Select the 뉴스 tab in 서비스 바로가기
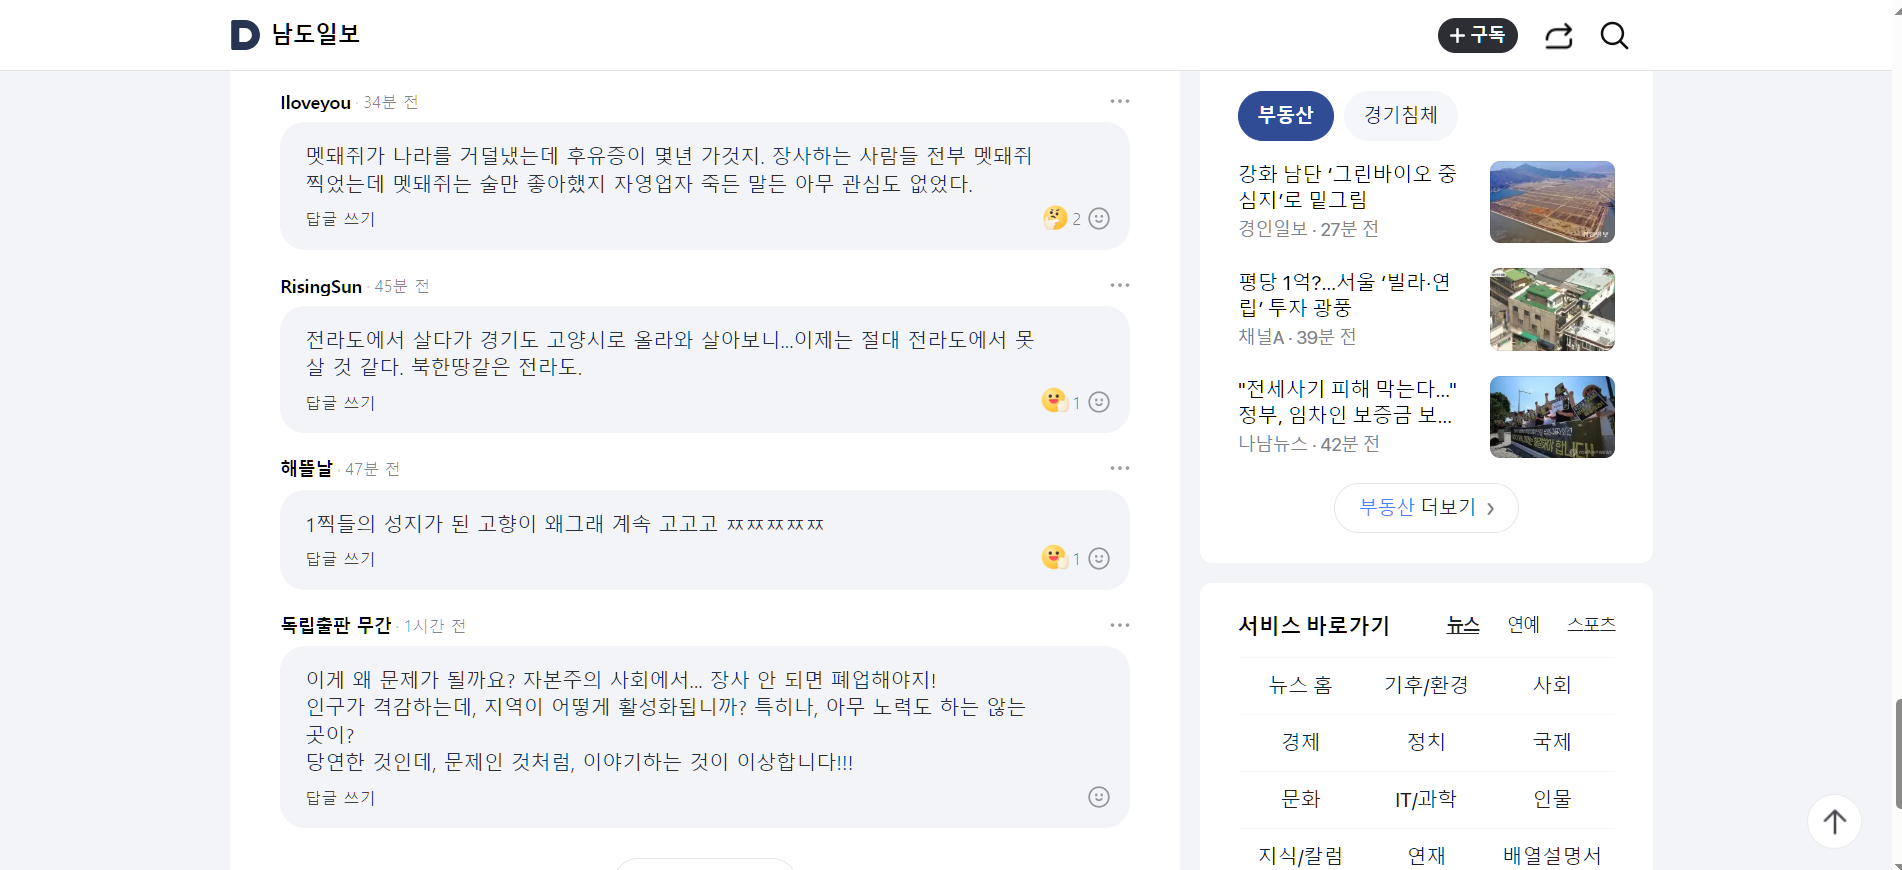 tap(1462, 624)
